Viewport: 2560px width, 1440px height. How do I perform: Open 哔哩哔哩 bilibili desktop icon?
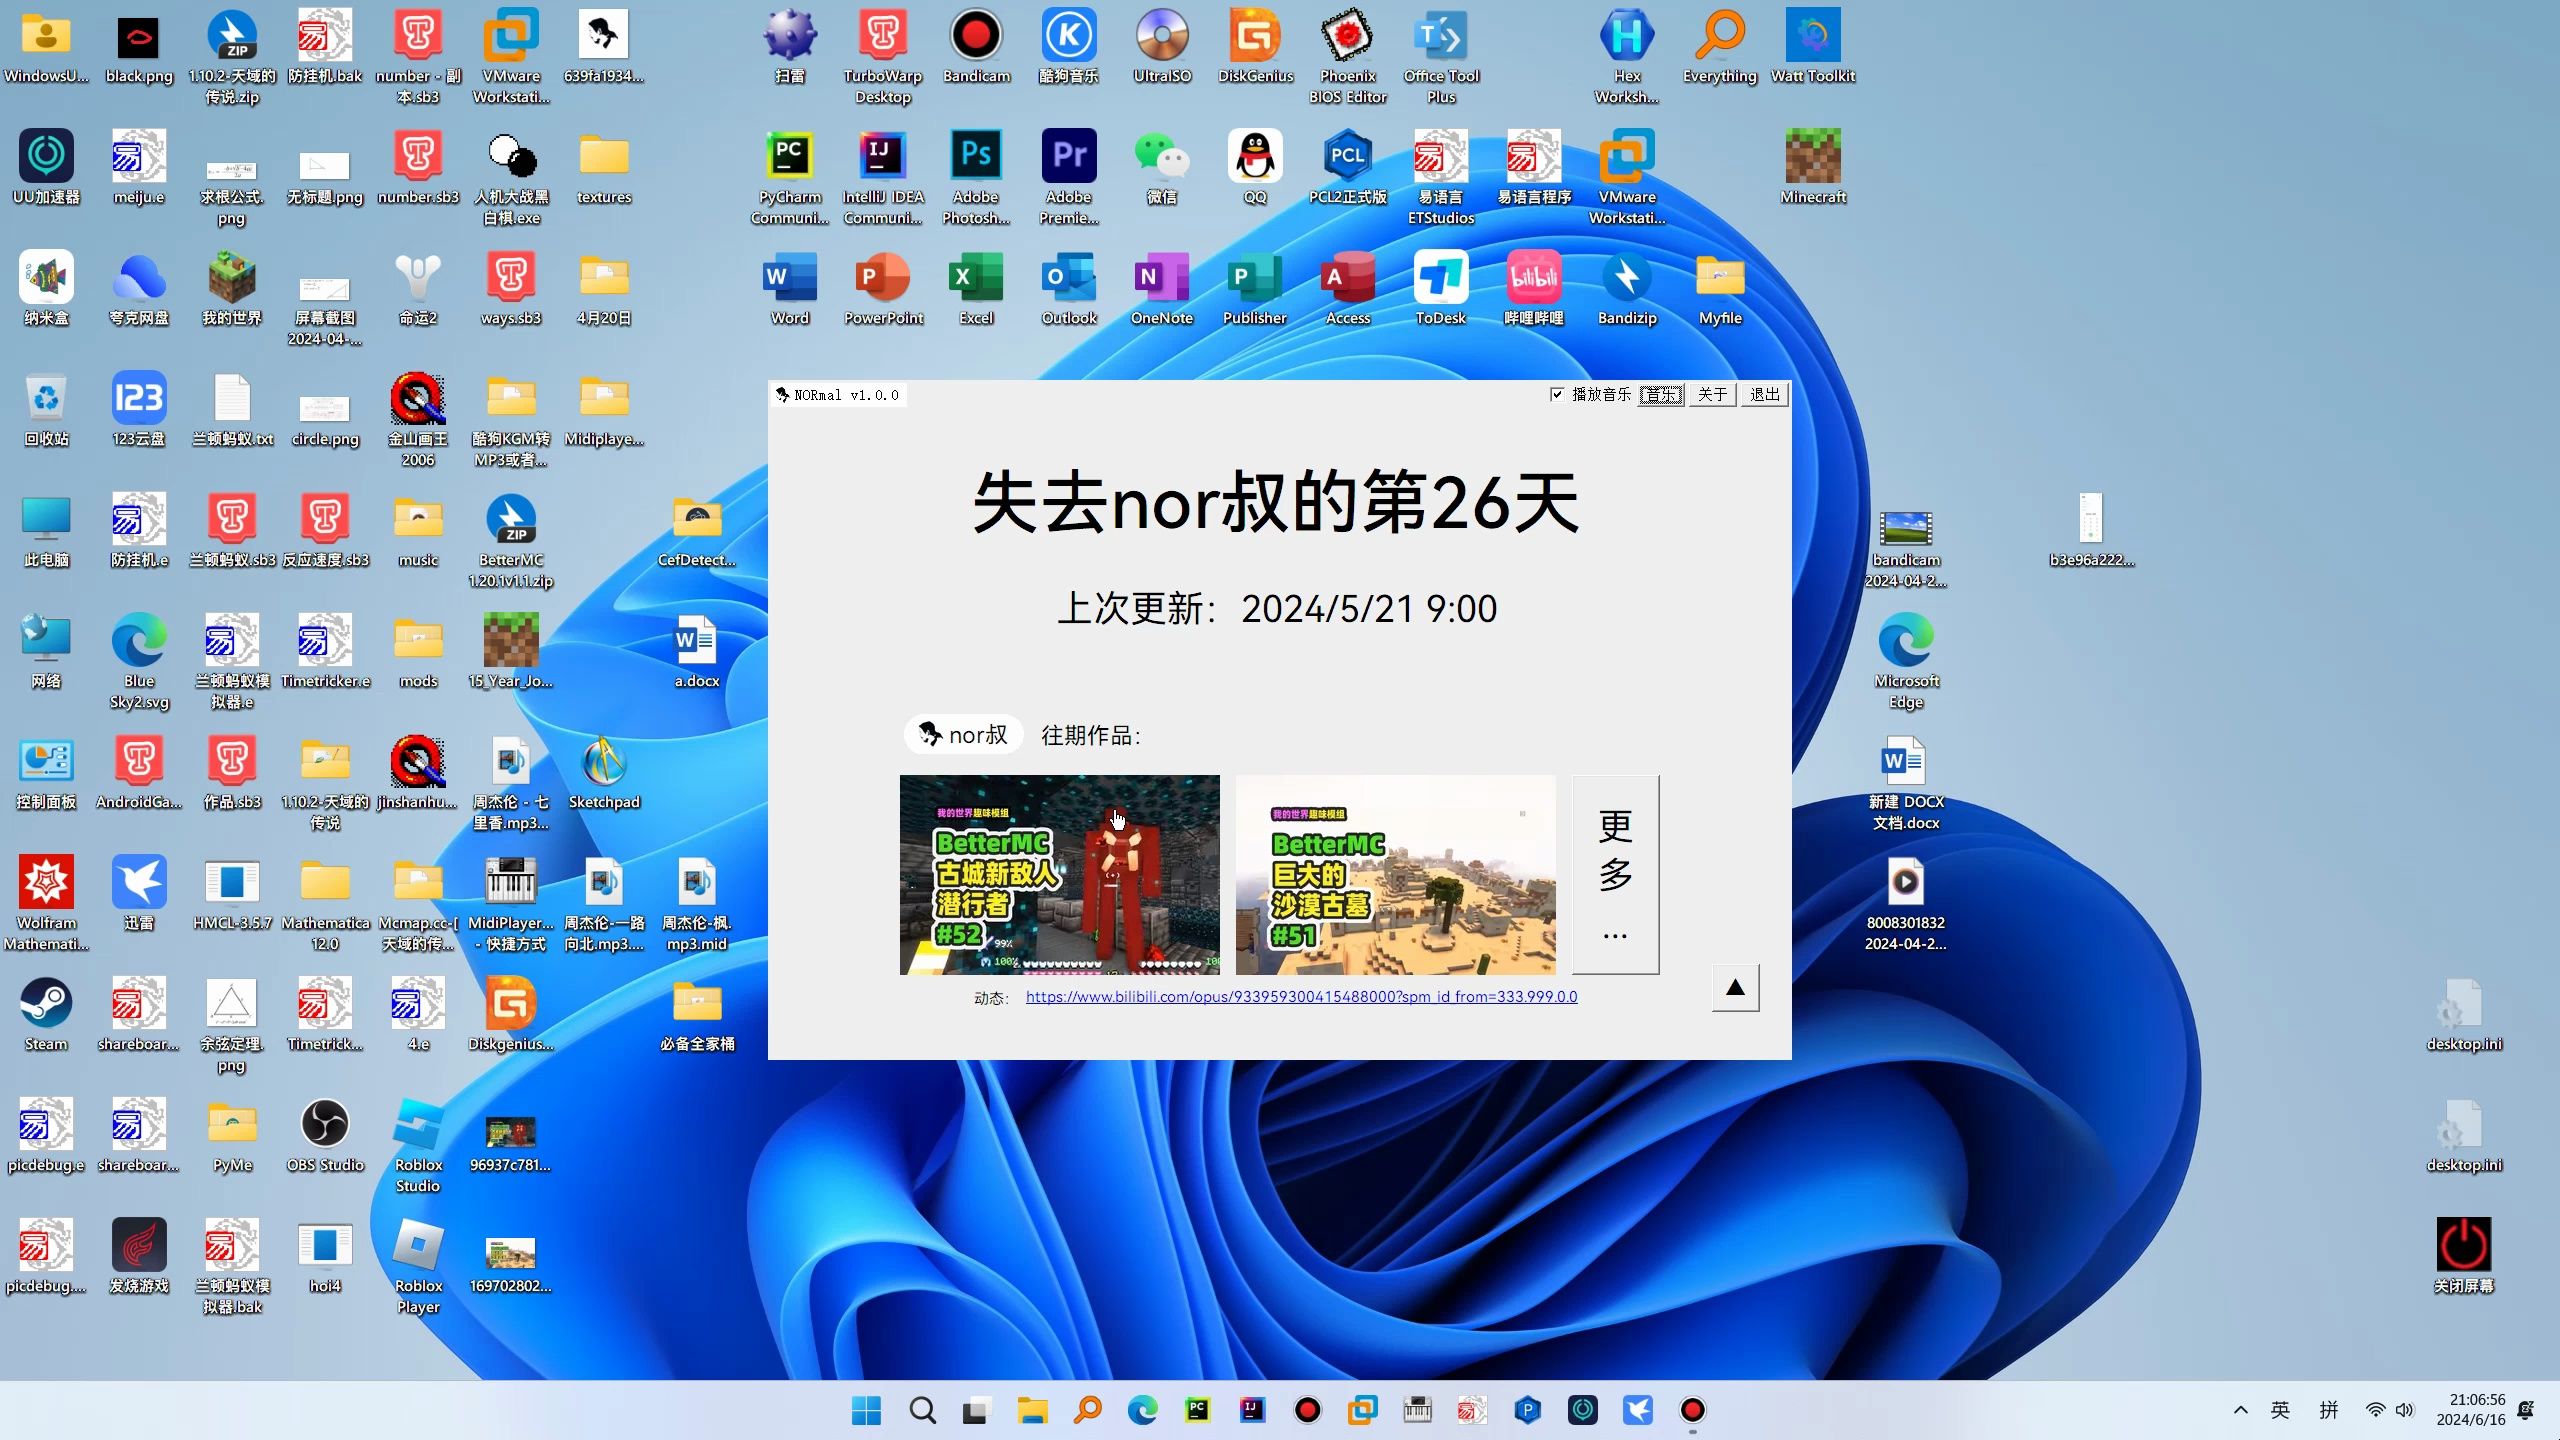coord(1534,290)
